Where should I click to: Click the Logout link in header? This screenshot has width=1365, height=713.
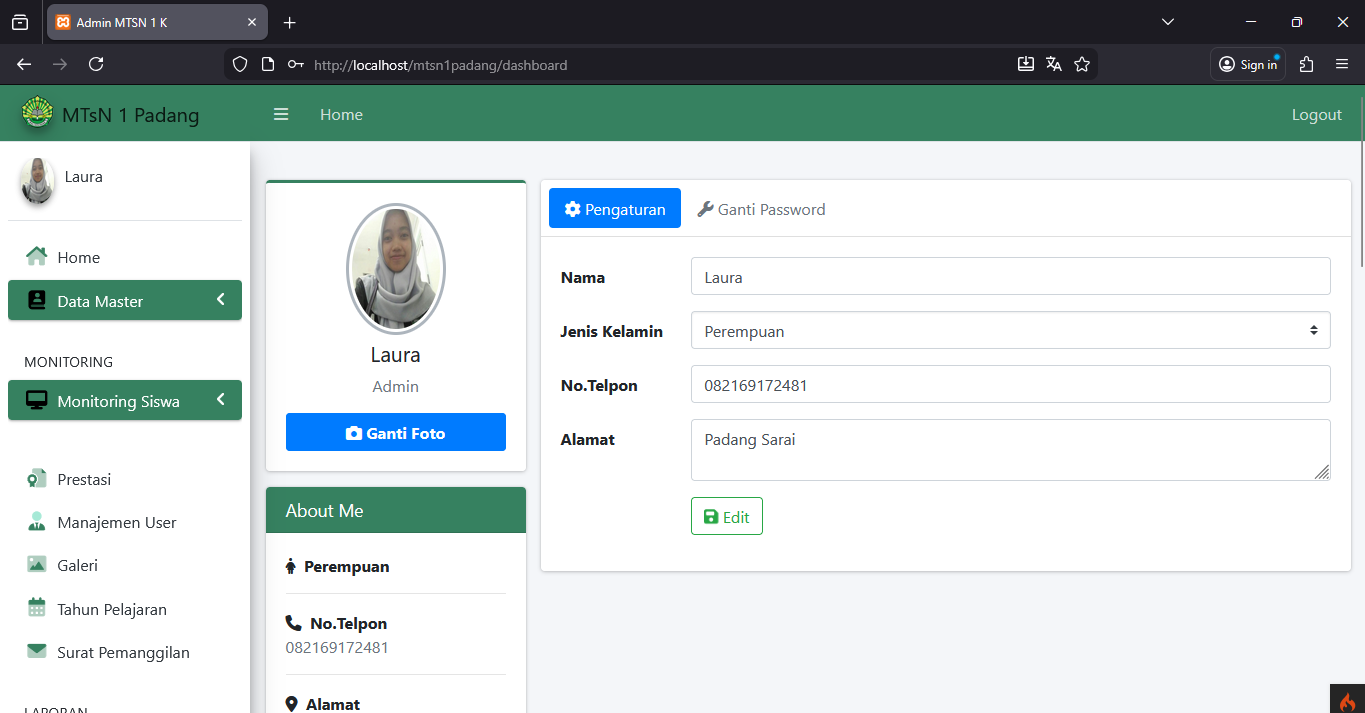click(1316, 115)
